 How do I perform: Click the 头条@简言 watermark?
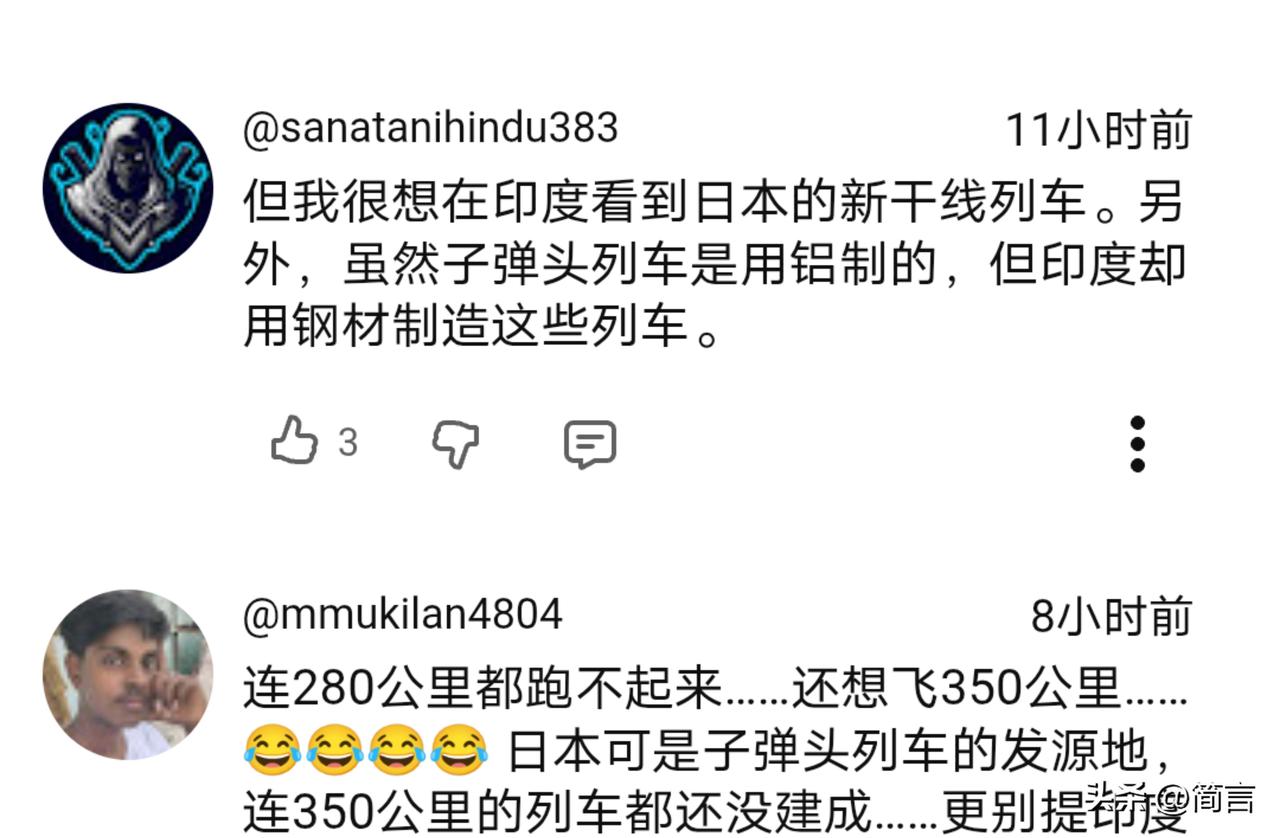(x=1170, y=800)
